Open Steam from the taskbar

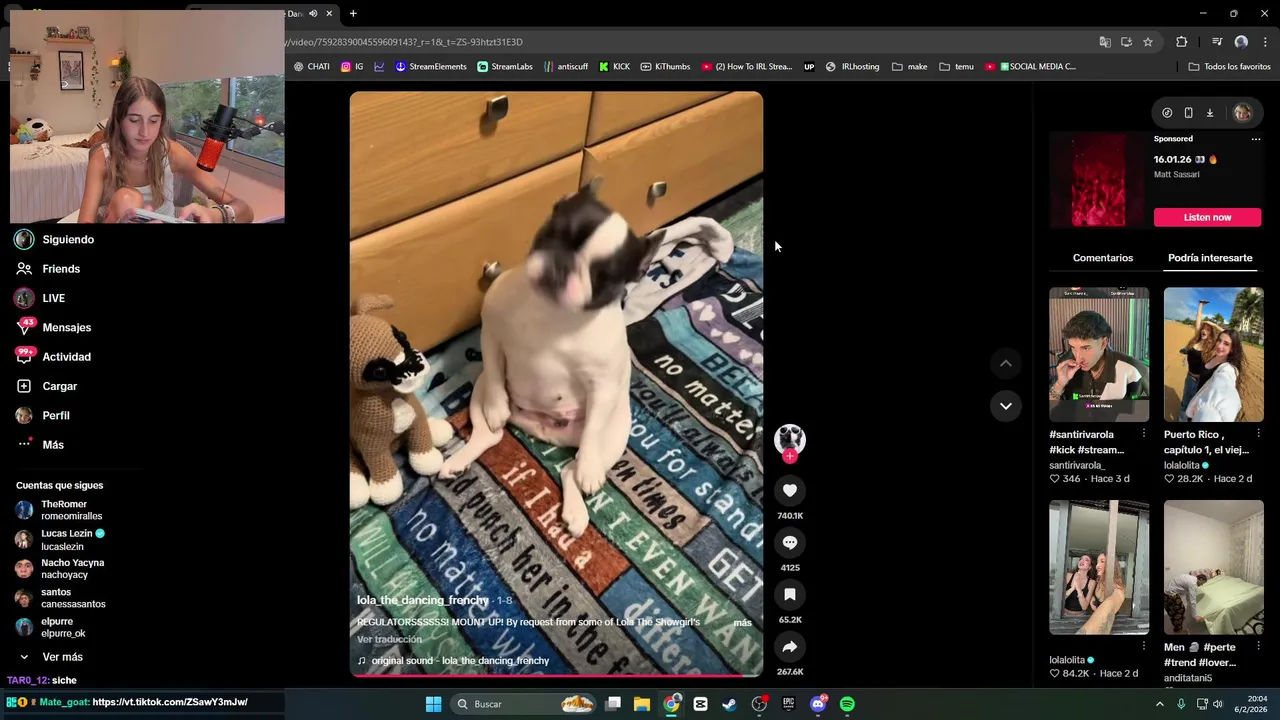[730, 704]
